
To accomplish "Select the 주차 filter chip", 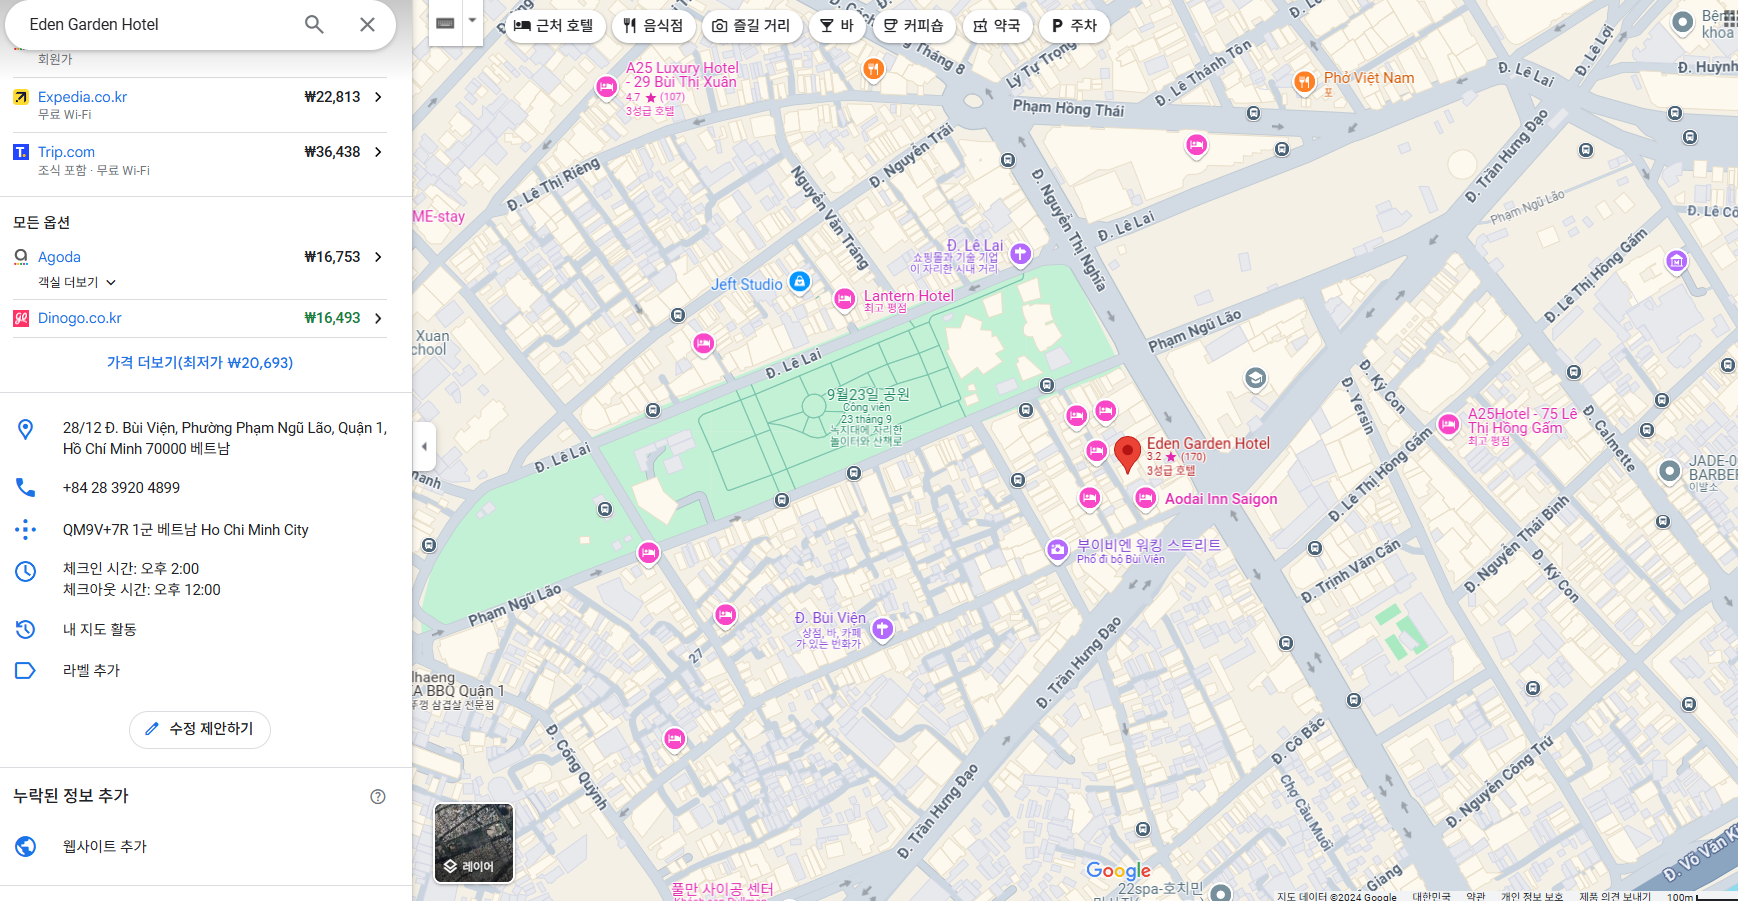I will pyautogui.click(x=1074, y=25).
